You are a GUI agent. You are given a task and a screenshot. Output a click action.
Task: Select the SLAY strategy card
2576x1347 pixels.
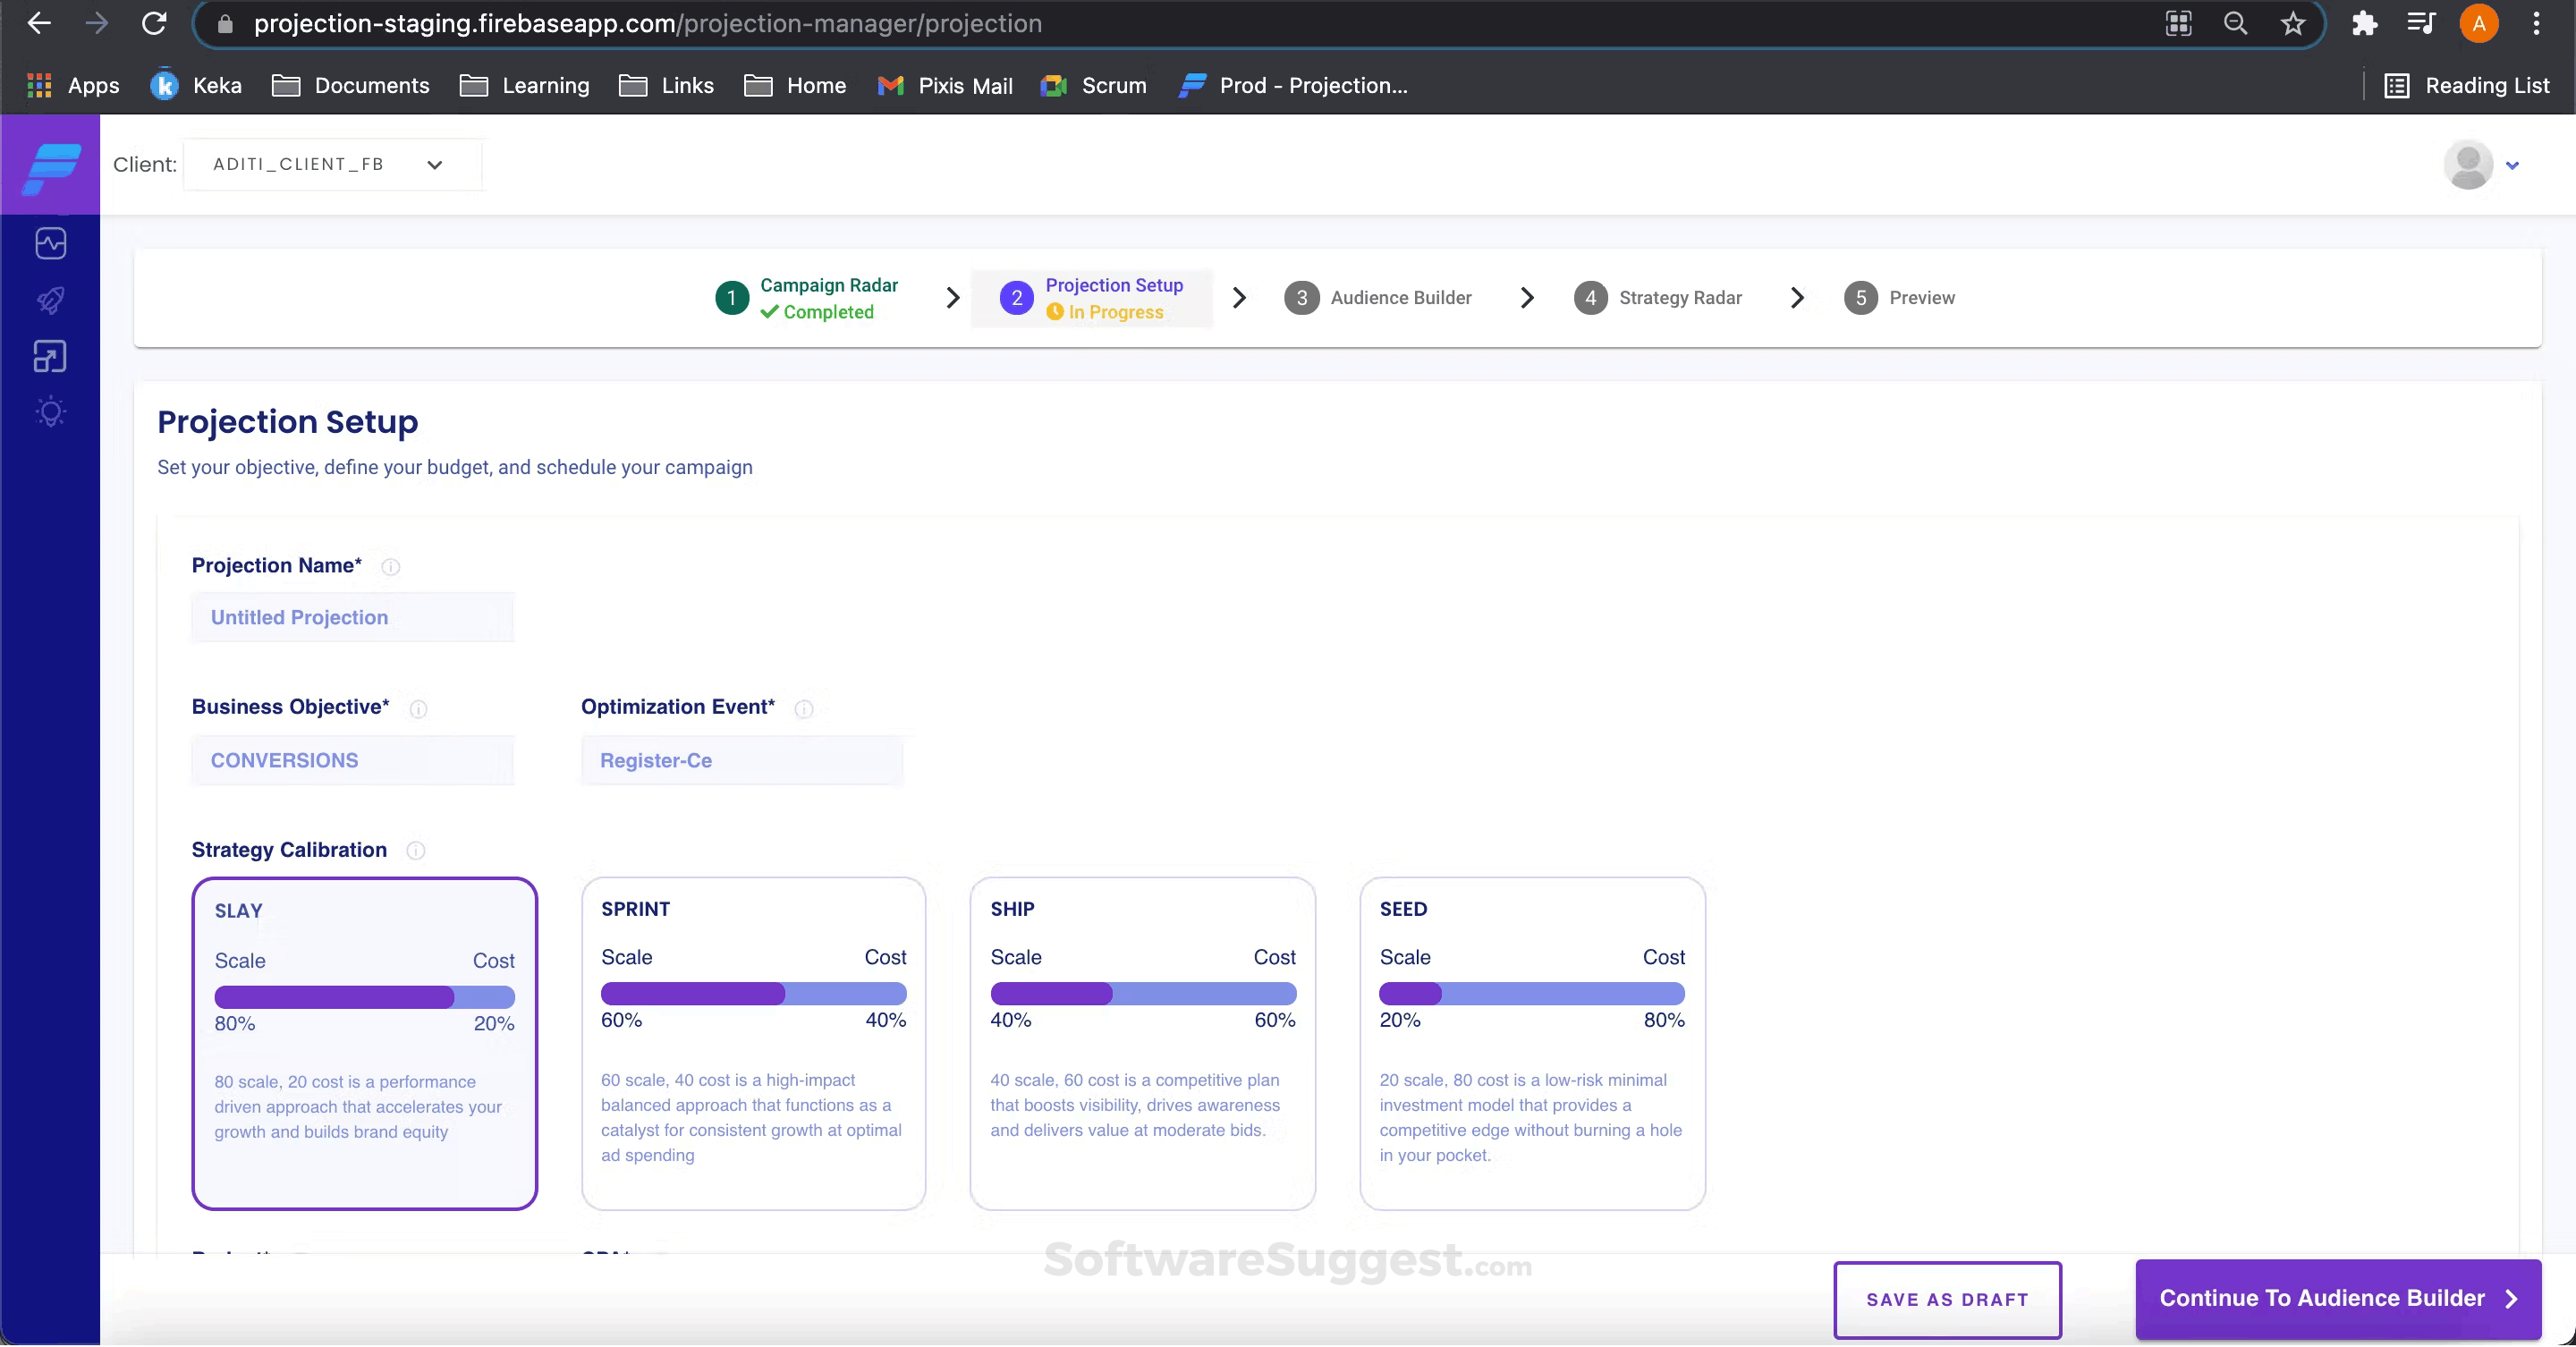[x=365, y=1044]
